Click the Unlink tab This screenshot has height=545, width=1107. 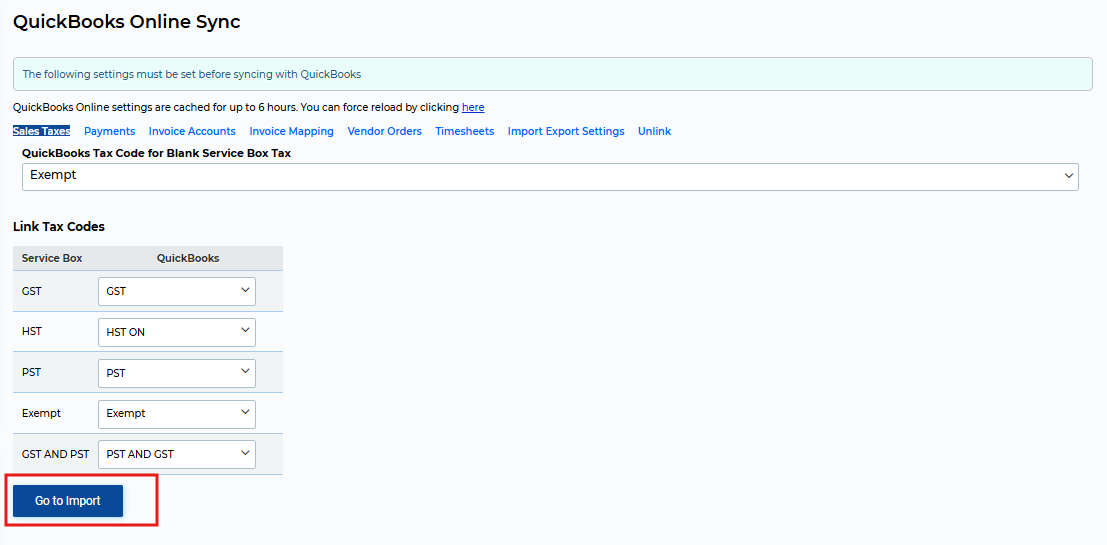(x=654, y=131)
